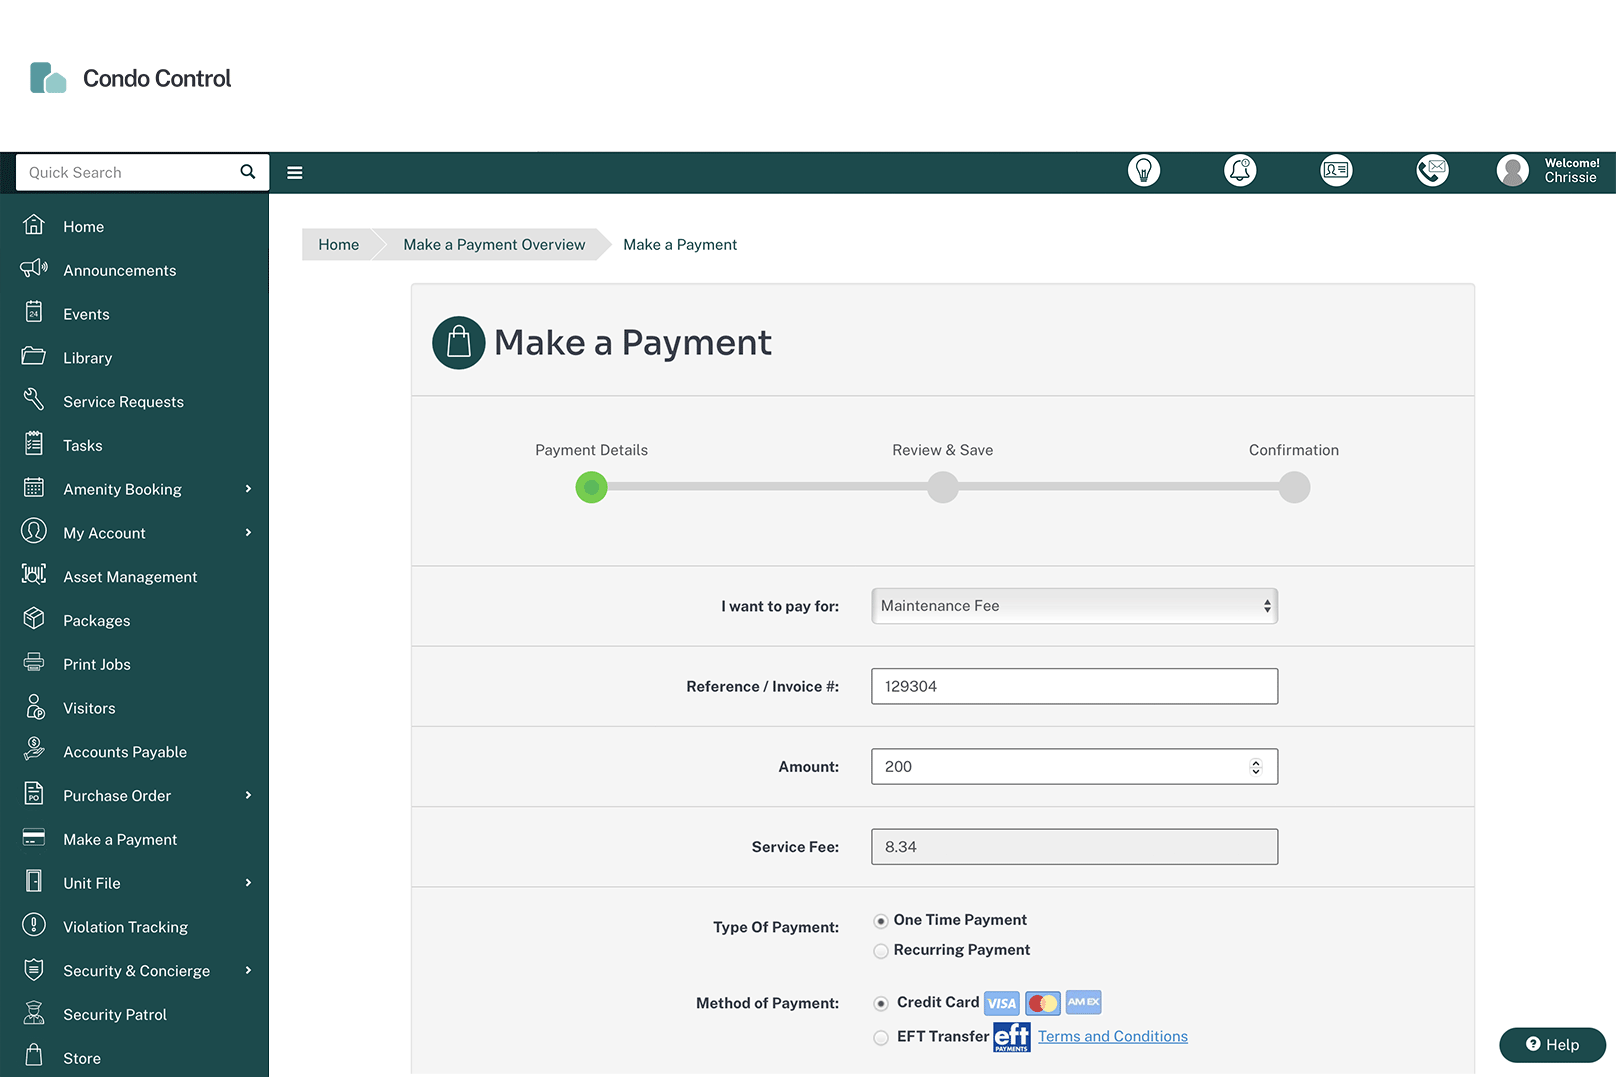Open the Announcements section in sidebar
1616x1077 pixels.
(119, 270)
